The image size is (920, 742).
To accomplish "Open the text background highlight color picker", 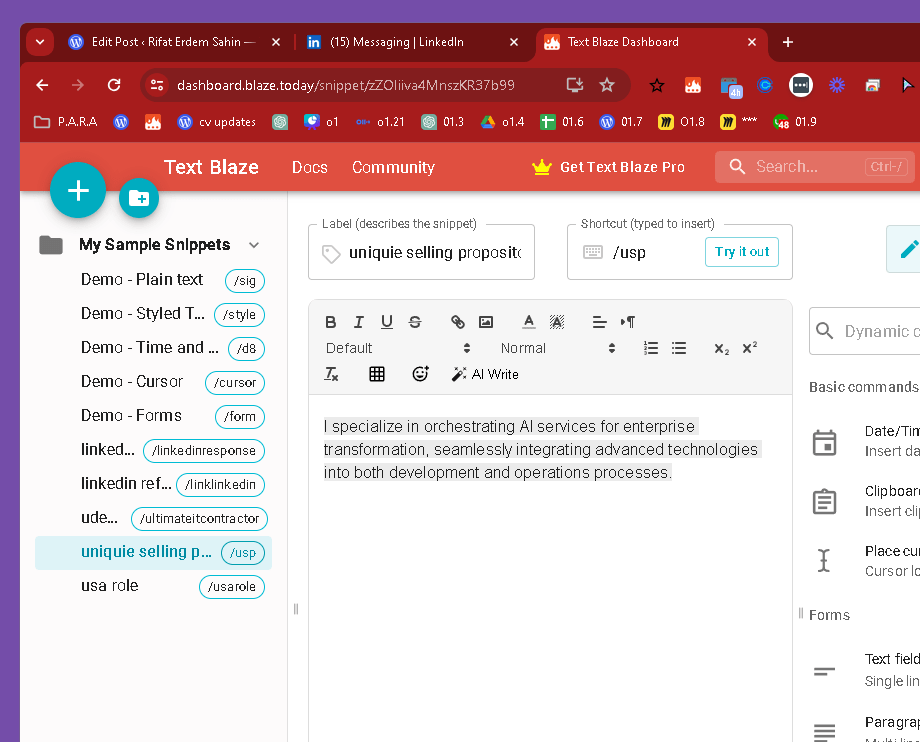I will click(x=557, y=321).
